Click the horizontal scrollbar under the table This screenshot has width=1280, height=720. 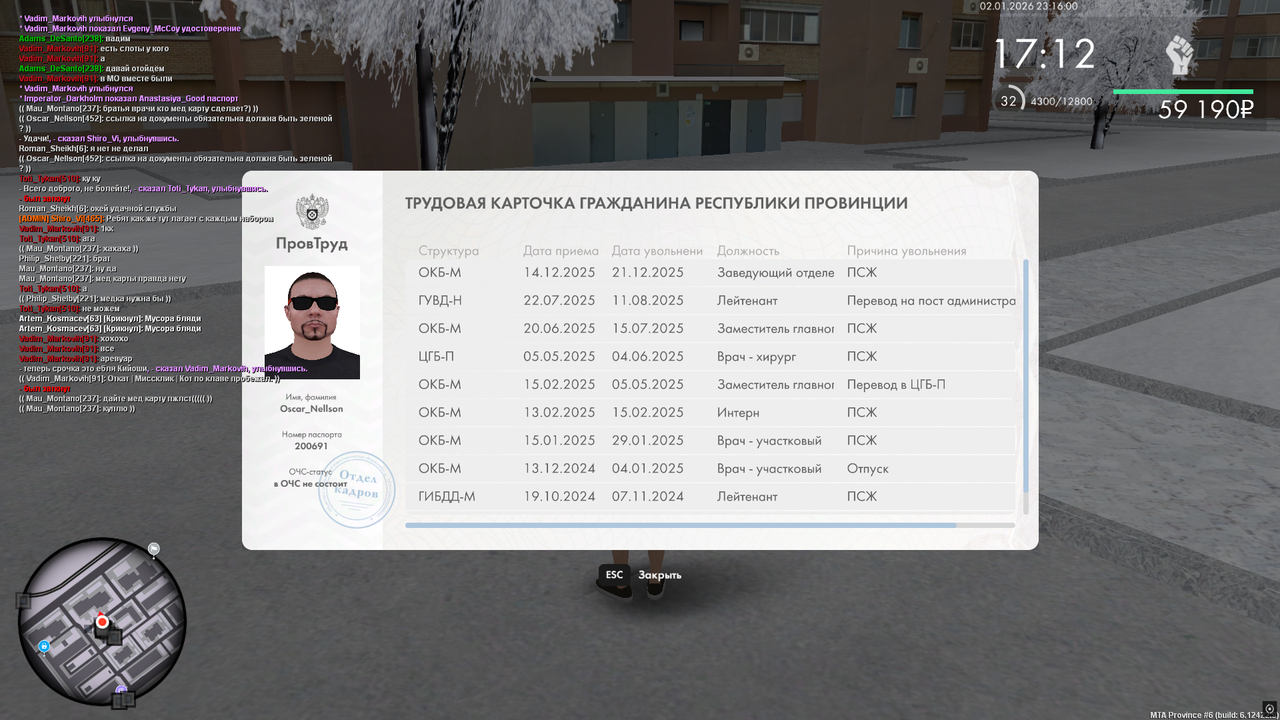(681, 525)
